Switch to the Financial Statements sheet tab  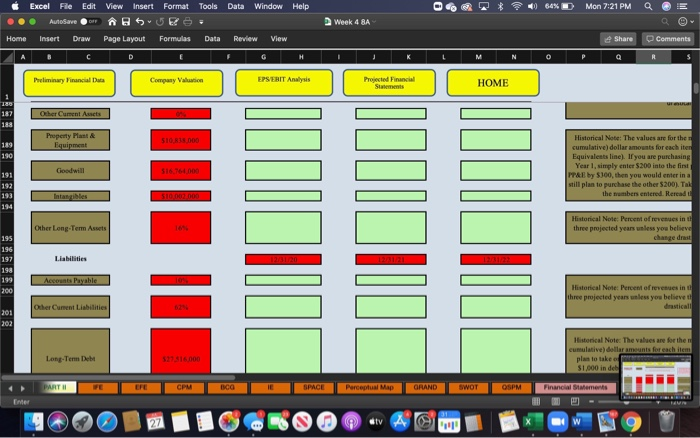pyautogui.click(x=575, y=388)
